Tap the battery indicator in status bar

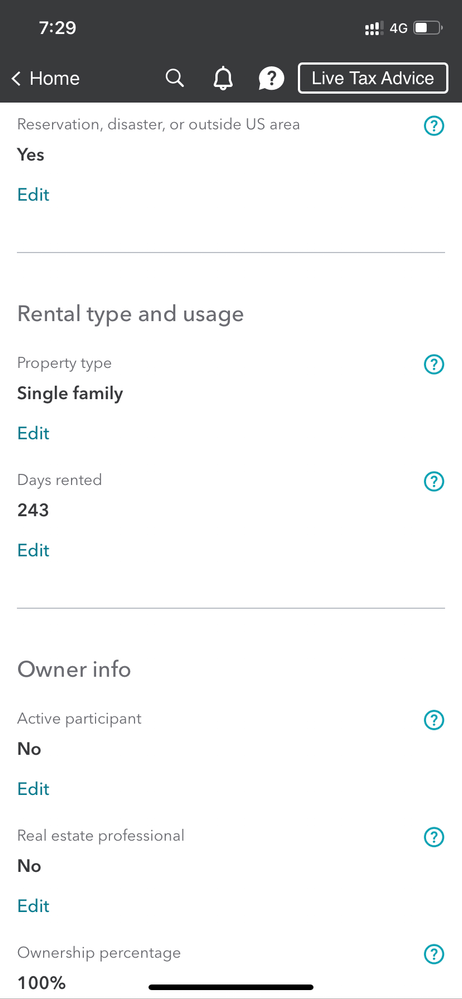[428, 28]
